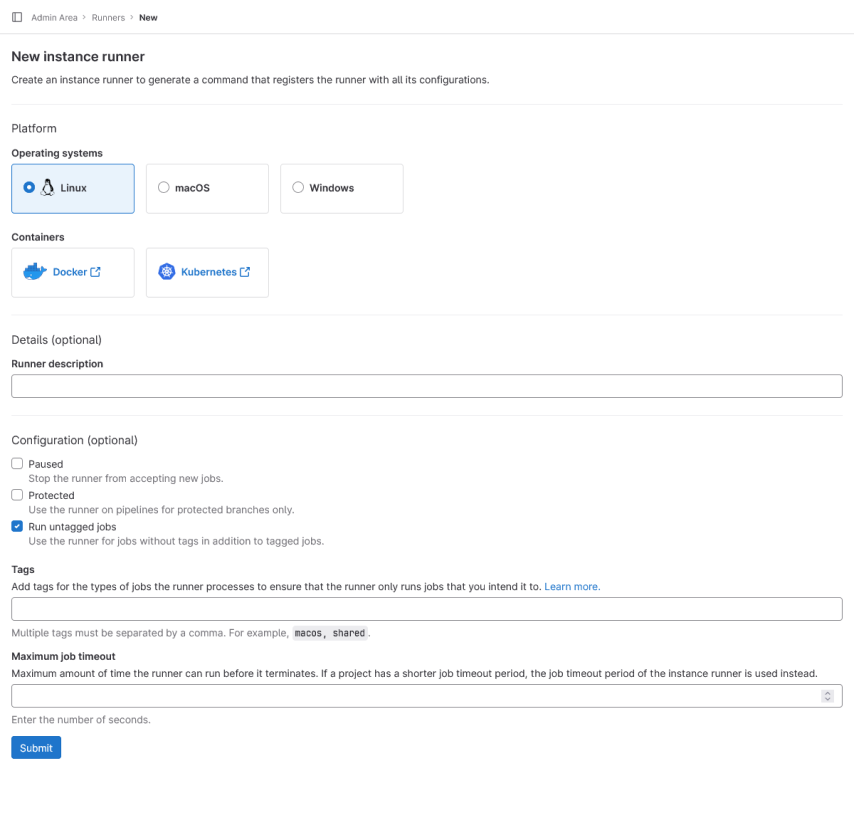Click inside the Tags input field
Screen dimensions: 854x830
[426, 608]
